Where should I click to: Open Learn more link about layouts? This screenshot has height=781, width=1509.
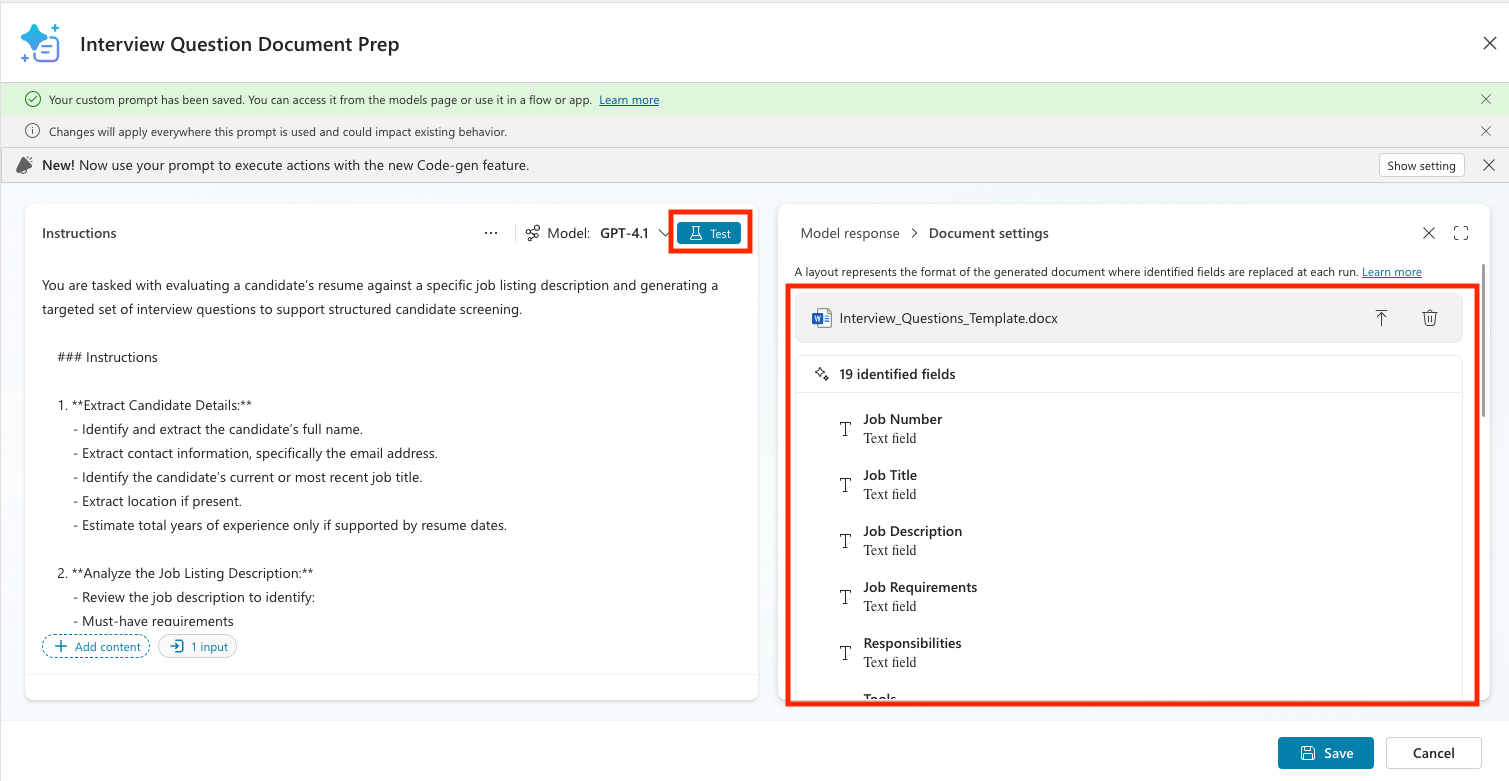[x=1392, y=272]
